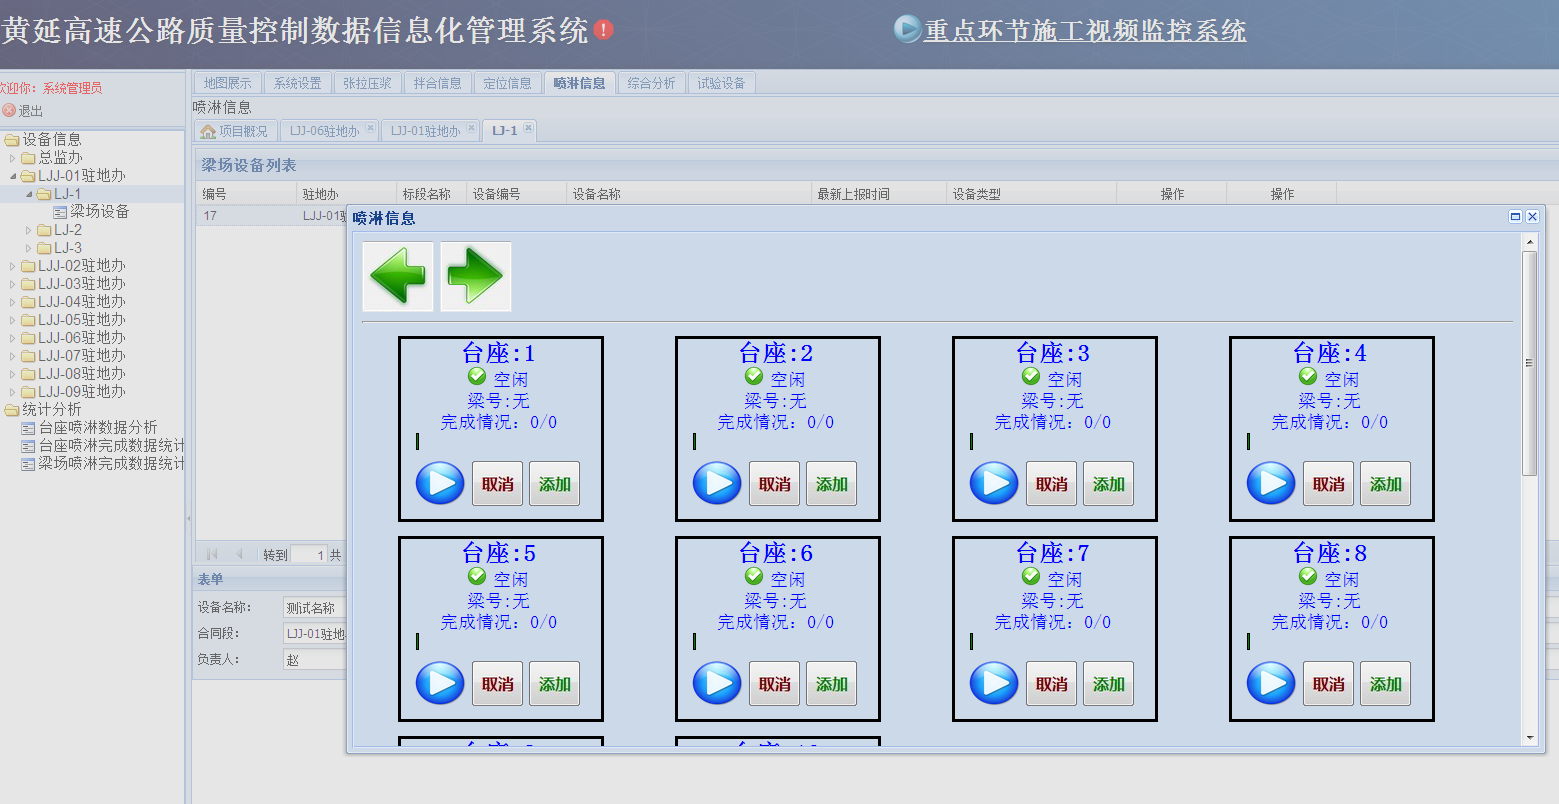Select 梁场设备 tree item
Screen dimensions: 1559x804
(x=99, y=211)
